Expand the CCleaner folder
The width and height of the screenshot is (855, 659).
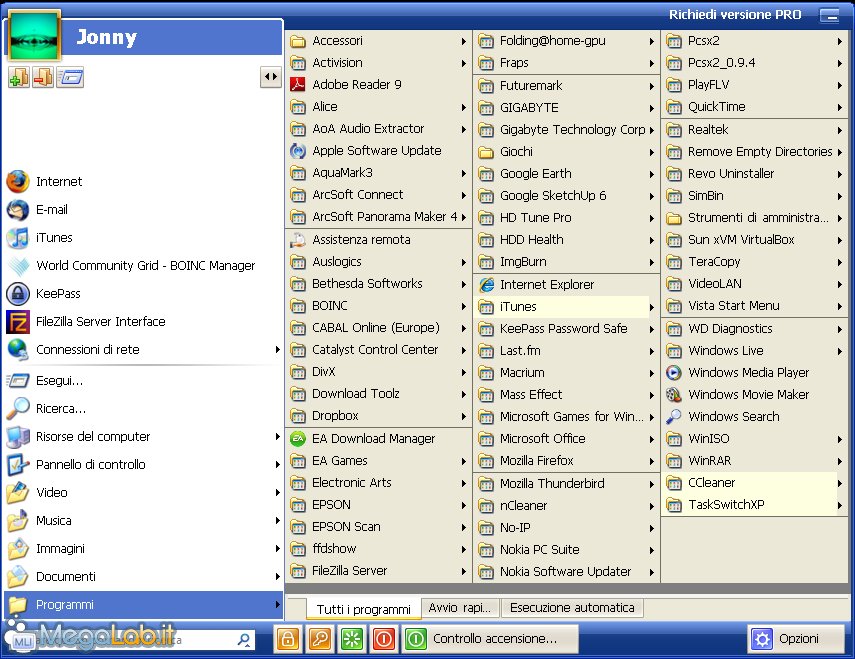click(755, 483)
